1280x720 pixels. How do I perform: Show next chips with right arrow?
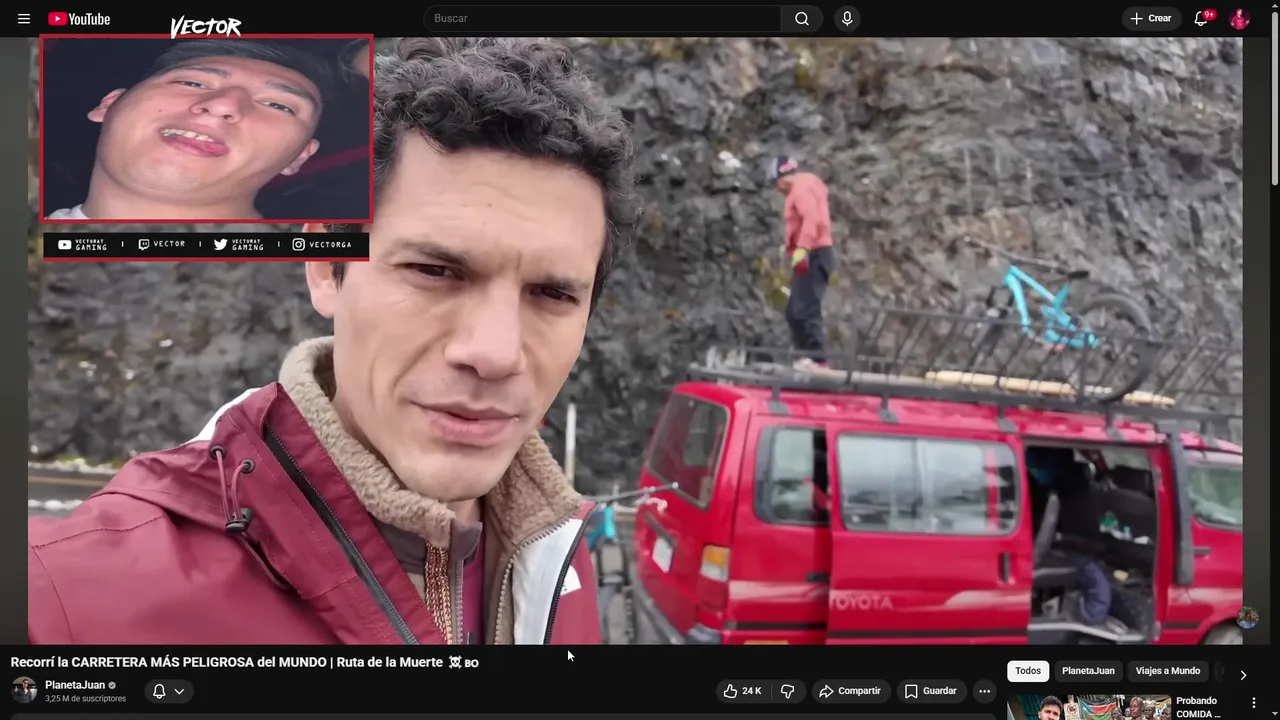pos(1243,674)
